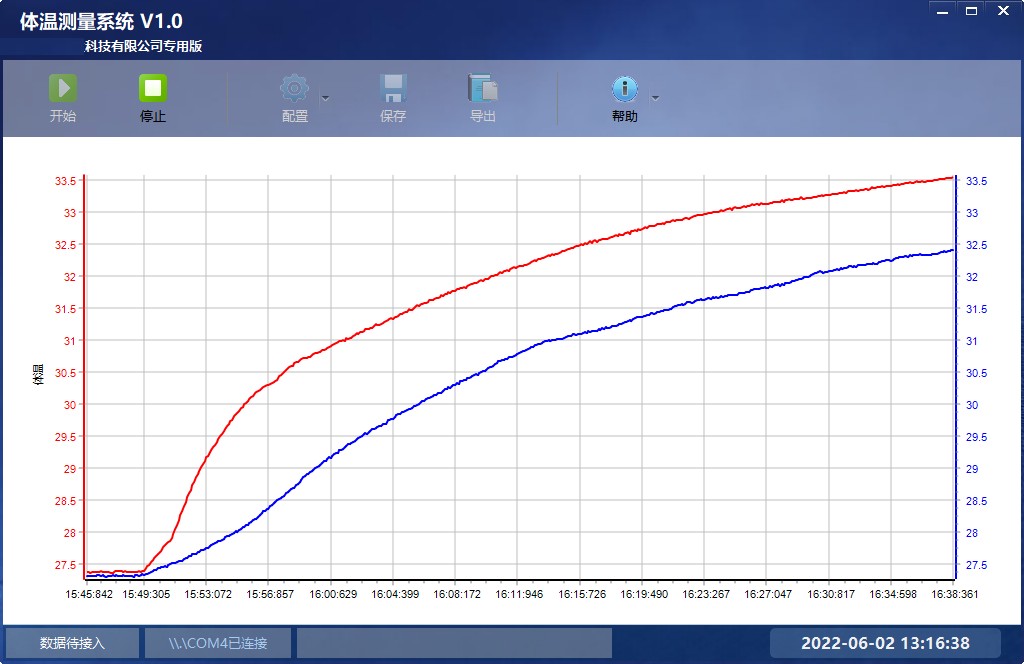
Task: Maximize the 体温测量系统 window
Action: click(x=972, y=11)
